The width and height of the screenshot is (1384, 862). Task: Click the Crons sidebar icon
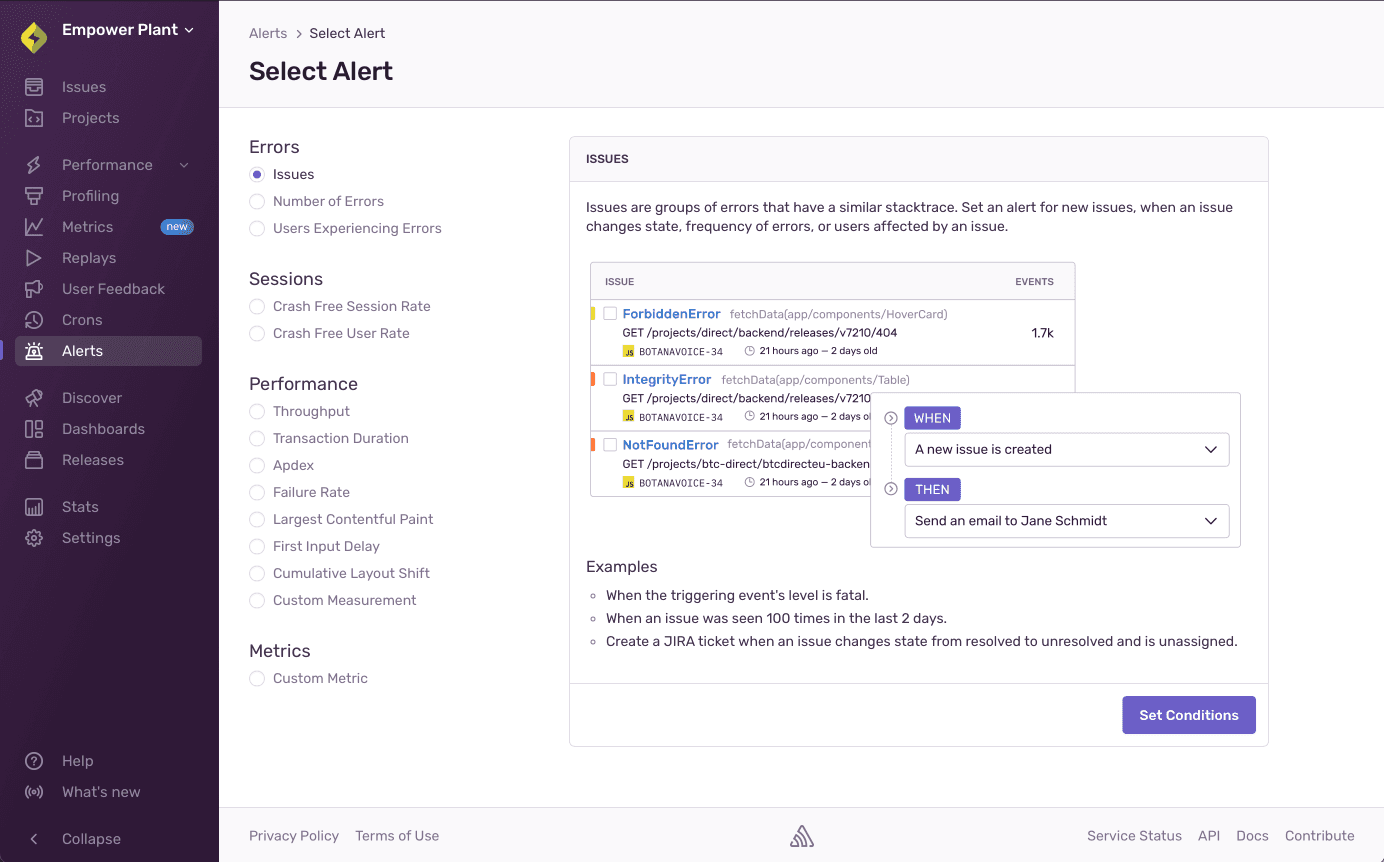point(35,319)
